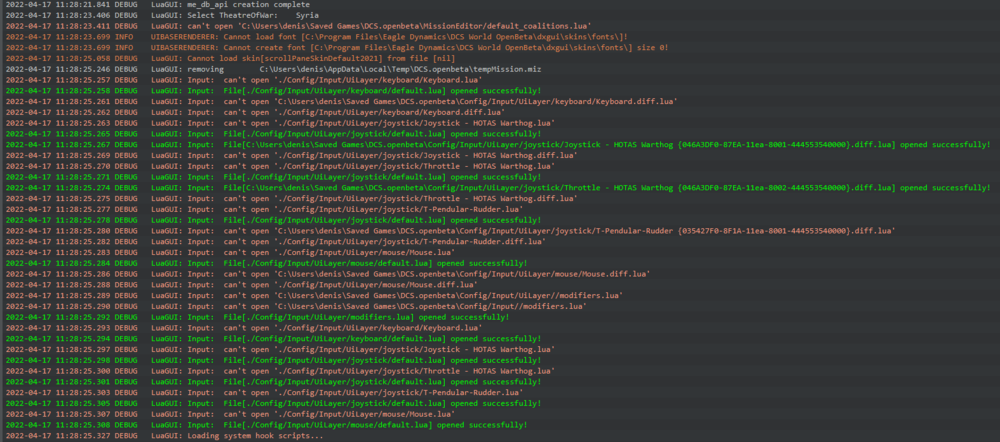This screenshot has width=1000, height=442.
Task: Select the 11:28:25.278 joystick/default.lua opened line
Action: coord(273,220)
